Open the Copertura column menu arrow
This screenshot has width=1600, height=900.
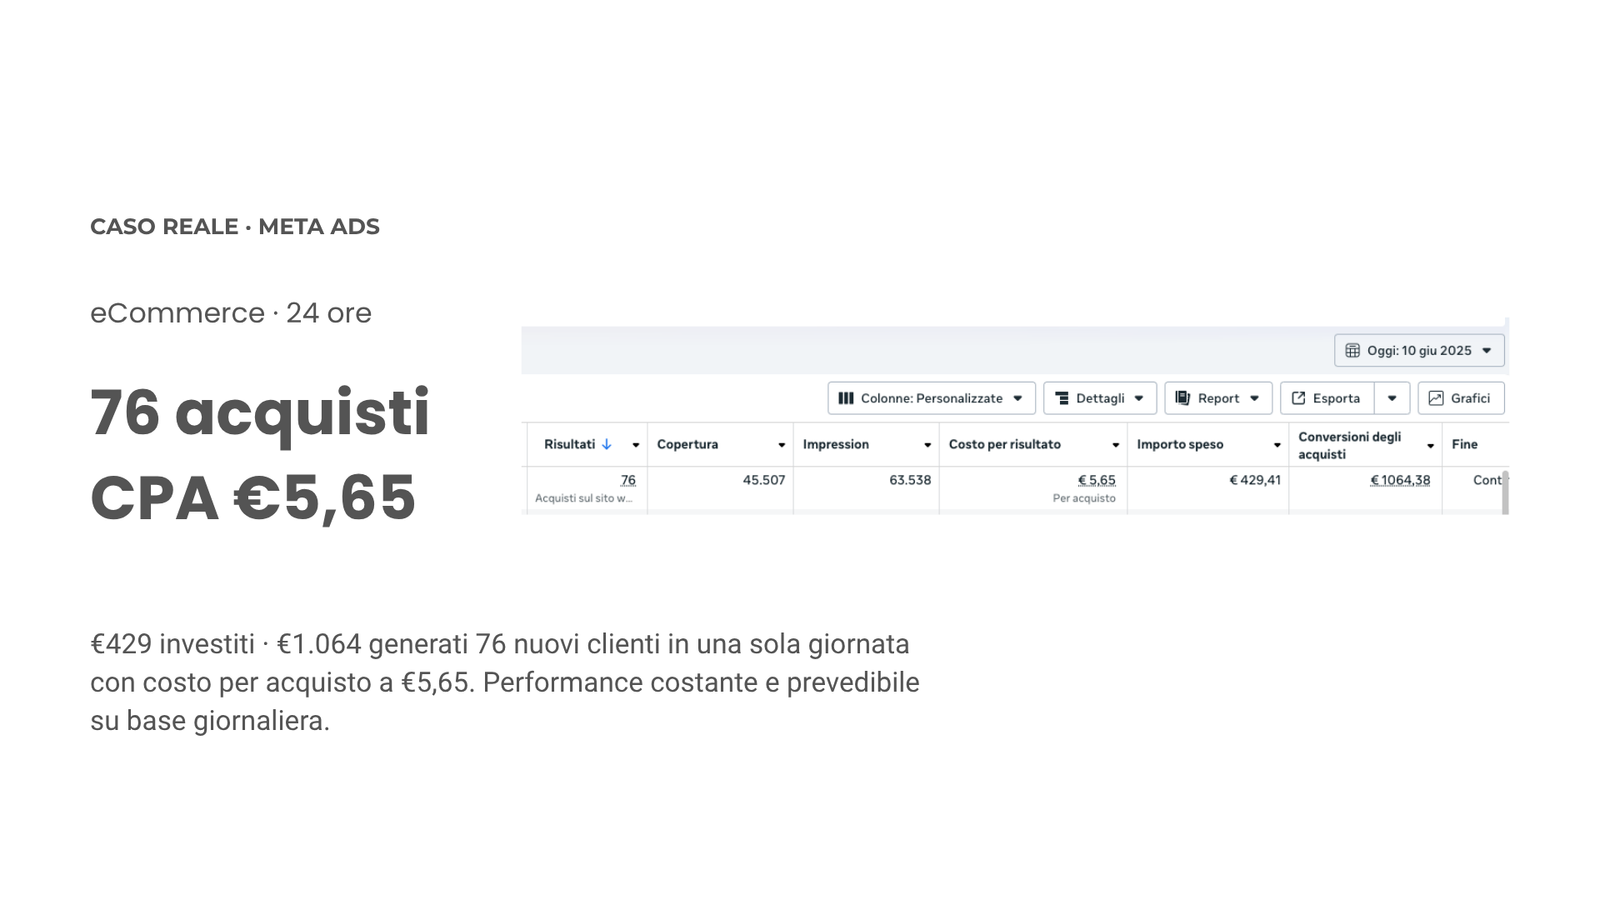point(781,445)
